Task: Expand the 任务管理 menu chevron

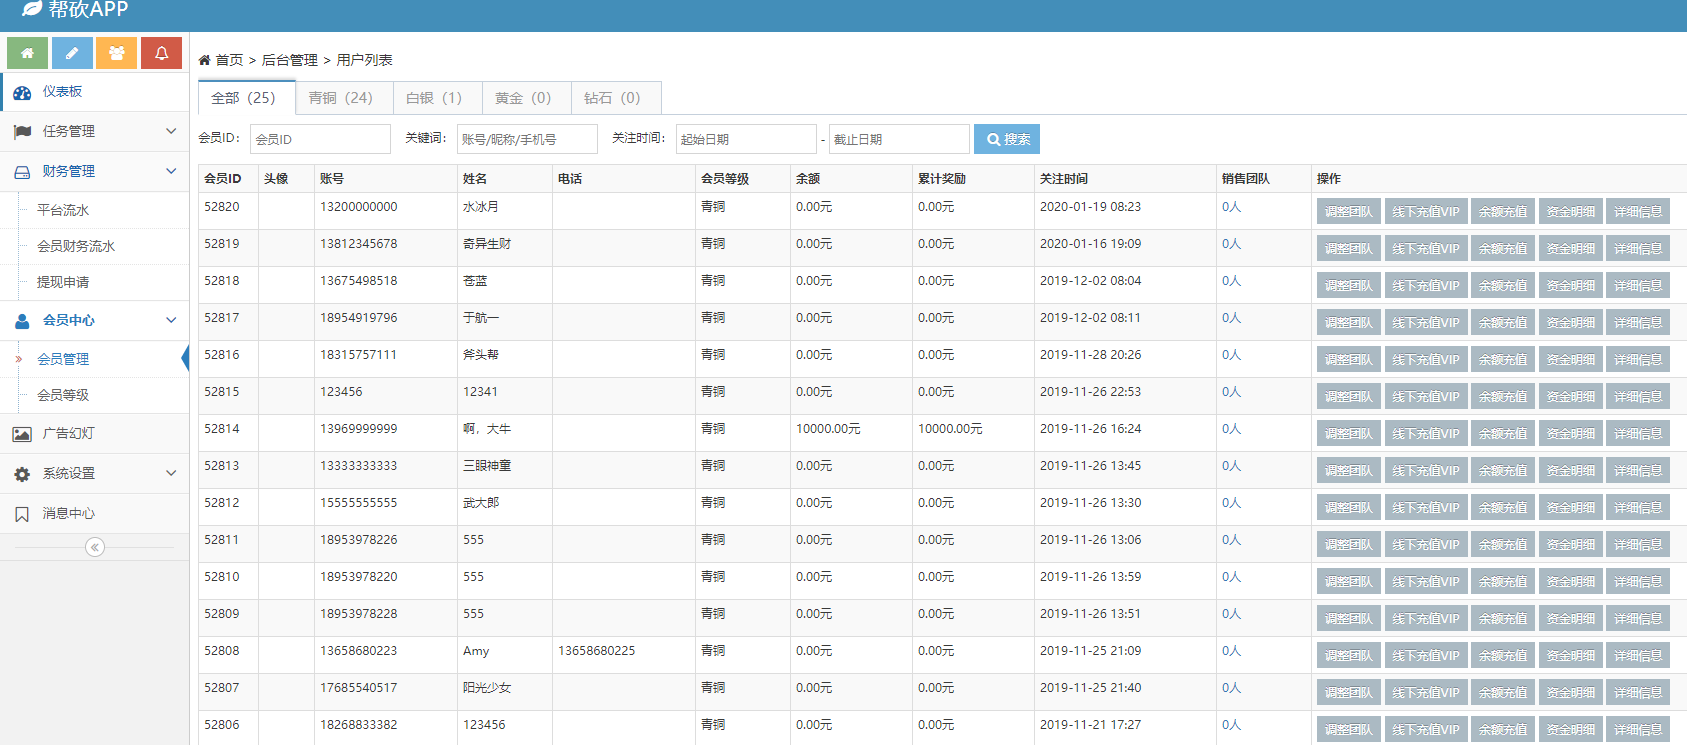Action: point(171,131)
